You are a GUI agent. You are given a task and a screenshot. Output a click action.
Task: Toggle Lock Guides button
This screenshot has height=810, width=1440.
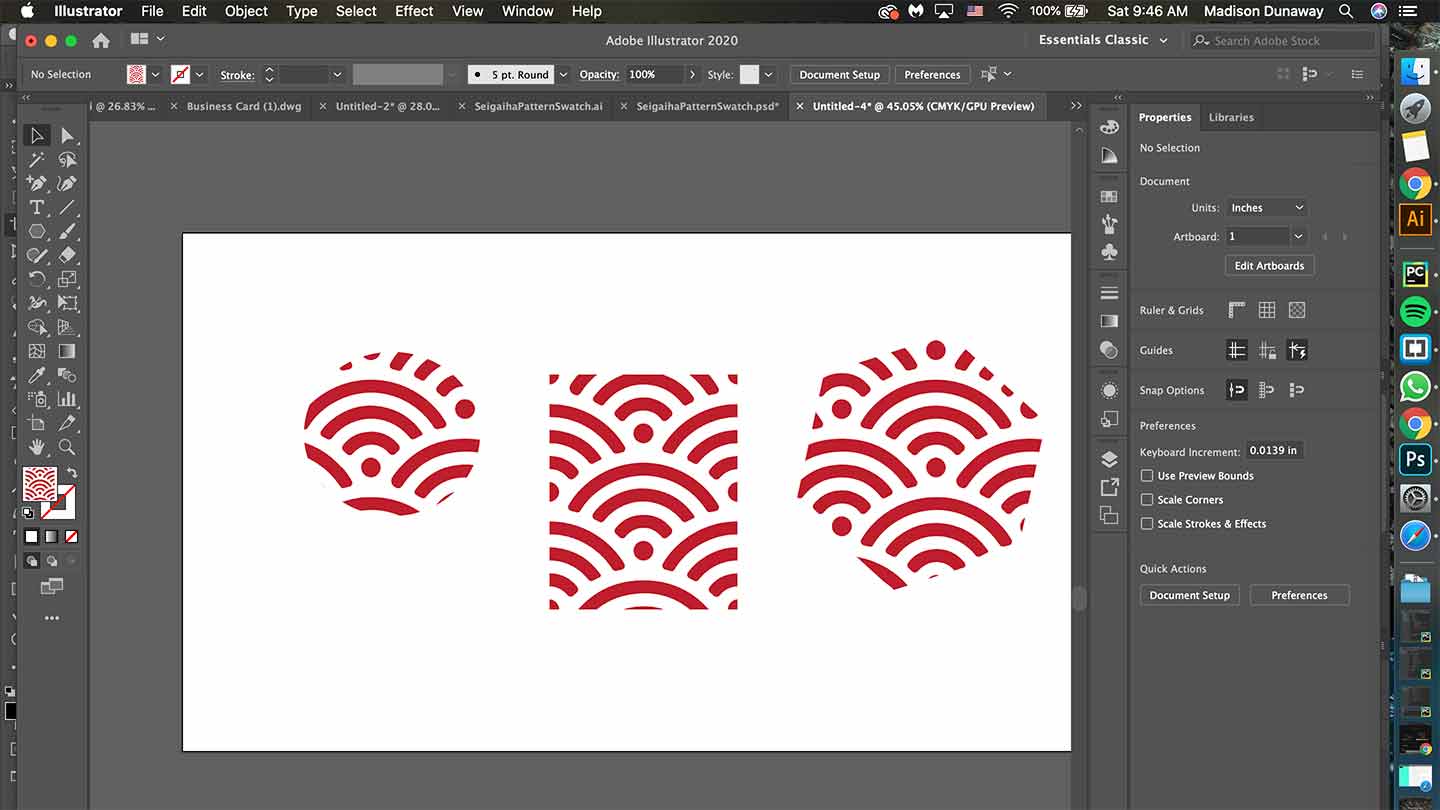pos(1267,350)
